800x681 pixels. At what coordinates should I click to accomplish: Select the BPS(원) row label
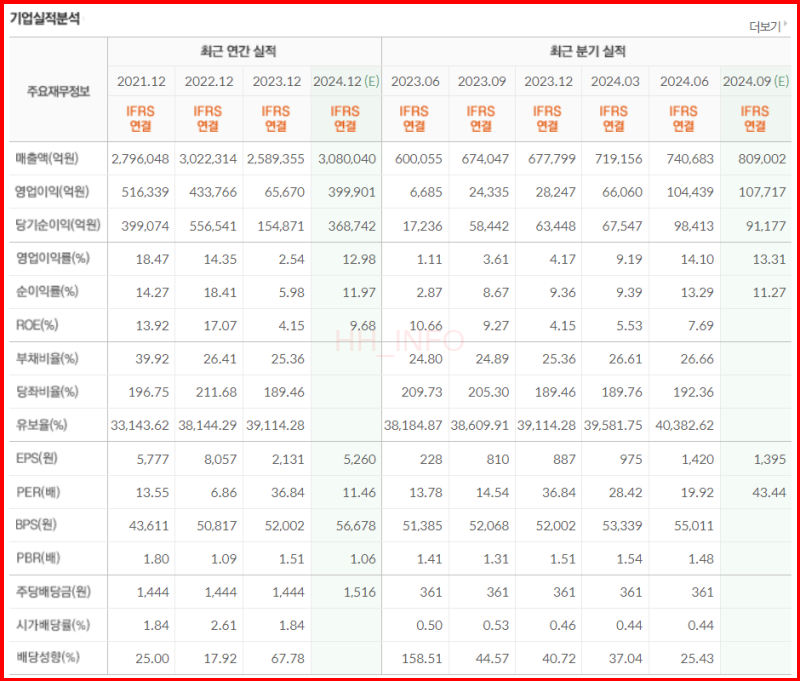point(36,525)
